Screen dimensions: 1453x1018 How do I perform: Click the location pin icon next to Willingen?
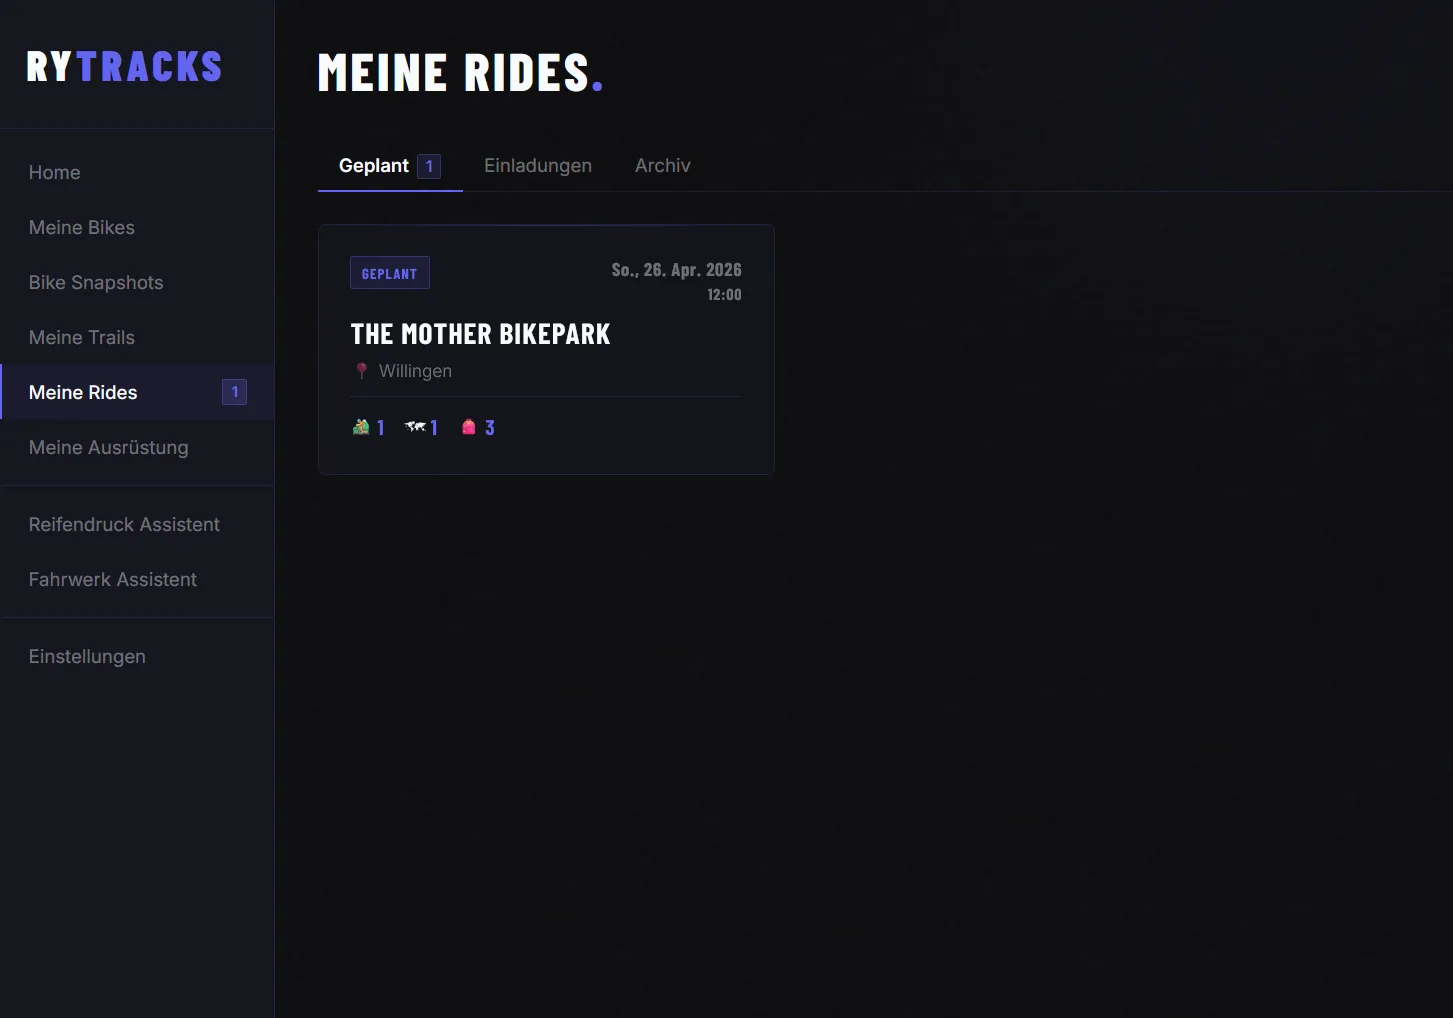coord(361,370)
